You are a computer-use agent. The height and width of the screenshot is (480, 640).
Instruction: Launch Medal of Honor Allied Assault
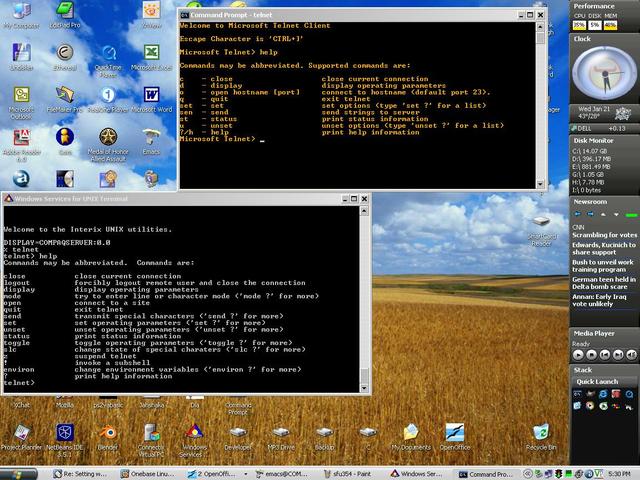pos(108,144)
